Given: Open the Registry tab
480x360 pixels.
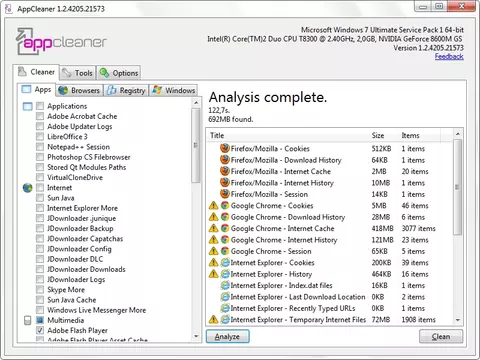Looking at the screenshot, I should coord(126,90).
